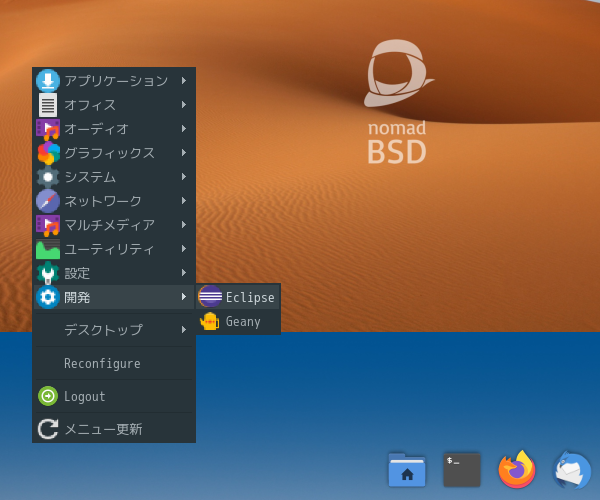Expand the ネットワーク submenu arrow
The width and height of the screenshot is (600, 500).
click(184, 201)
